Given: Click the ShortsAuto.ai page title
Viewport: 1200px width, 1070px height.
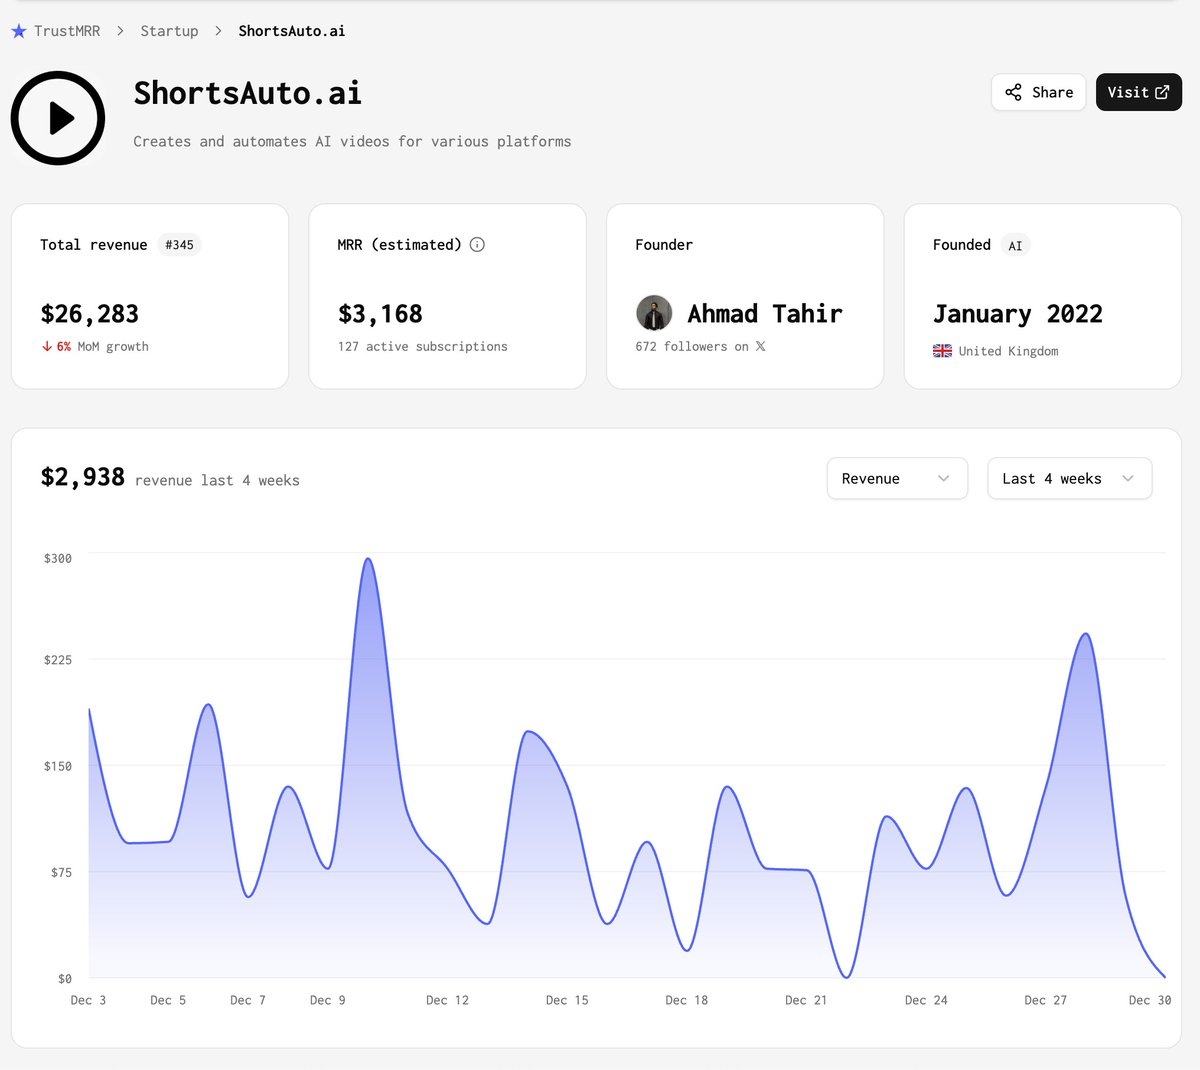Looking at the screenshot, I should click(248, 93).
